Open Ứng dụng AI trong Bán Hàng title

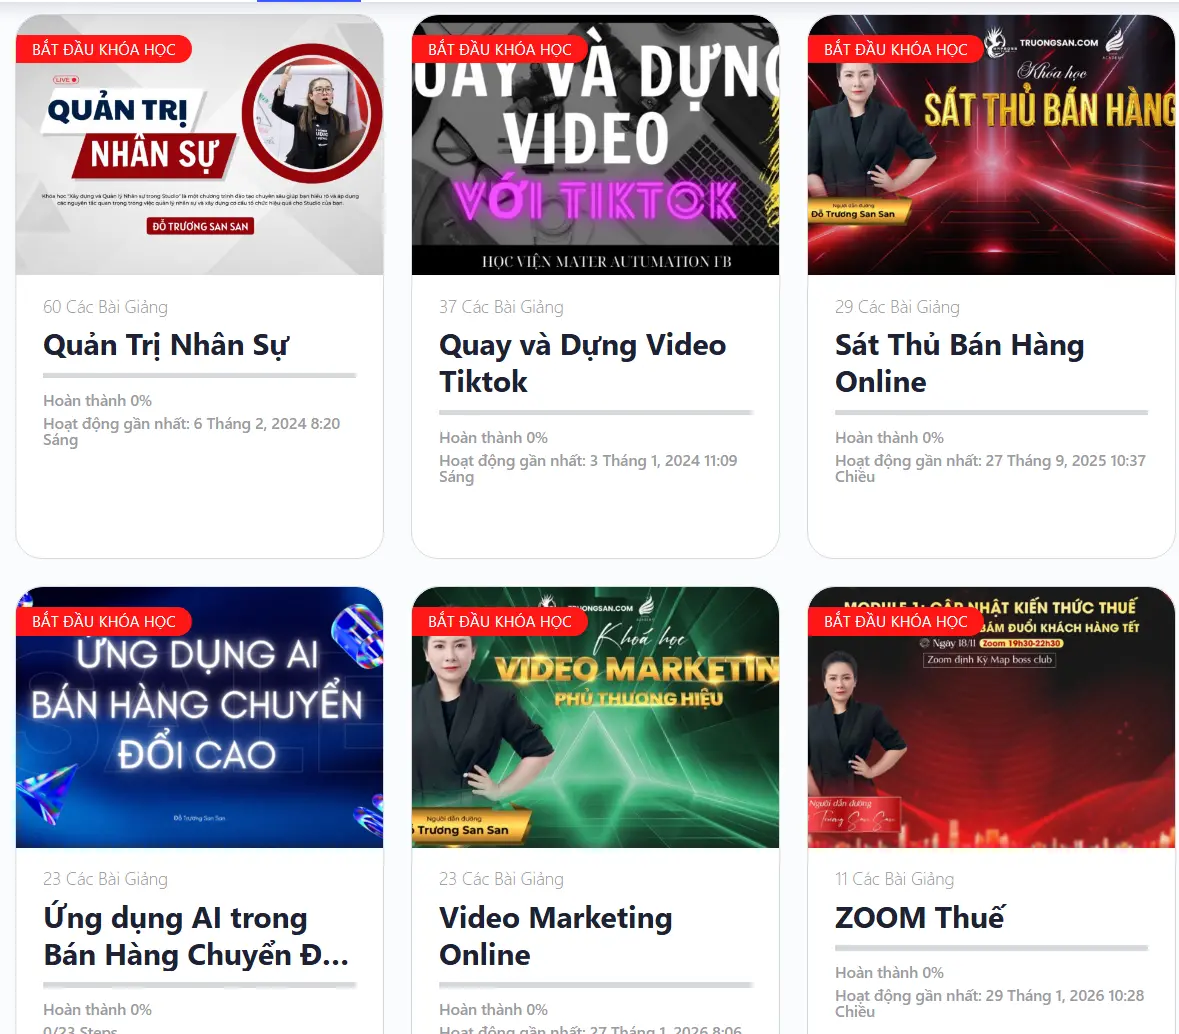[x=195, y=936]
